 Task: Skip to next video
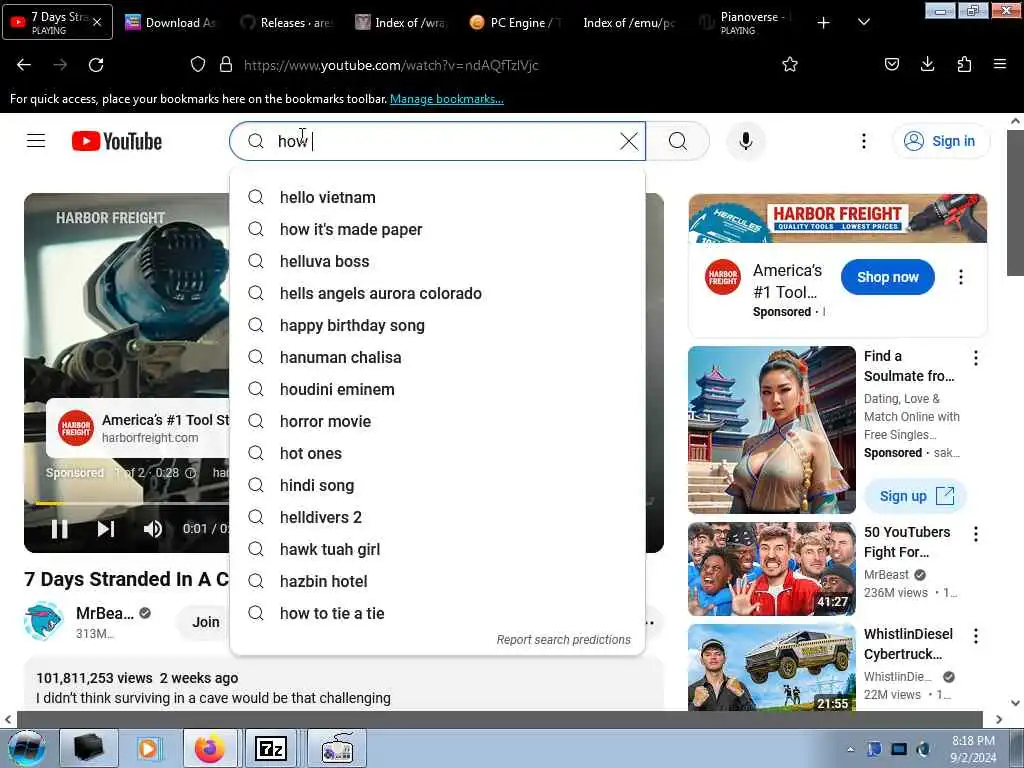click(106, 528)
